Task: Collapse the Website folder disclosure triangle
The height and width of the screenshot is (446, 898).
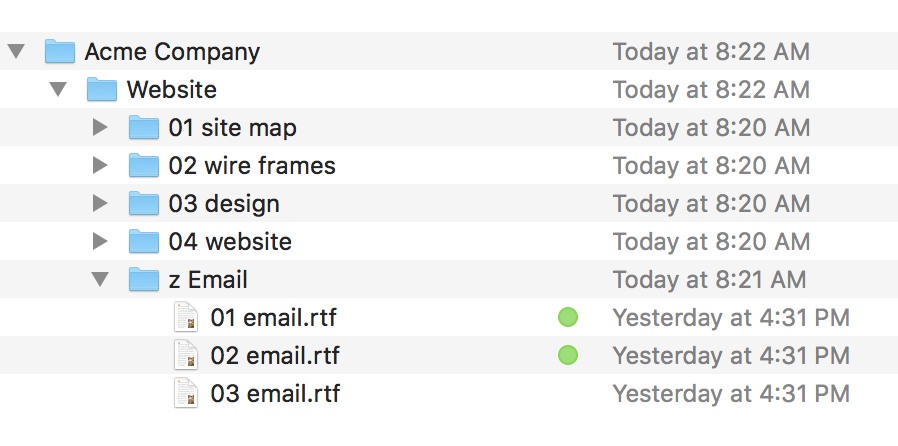Action: point(58,90)
